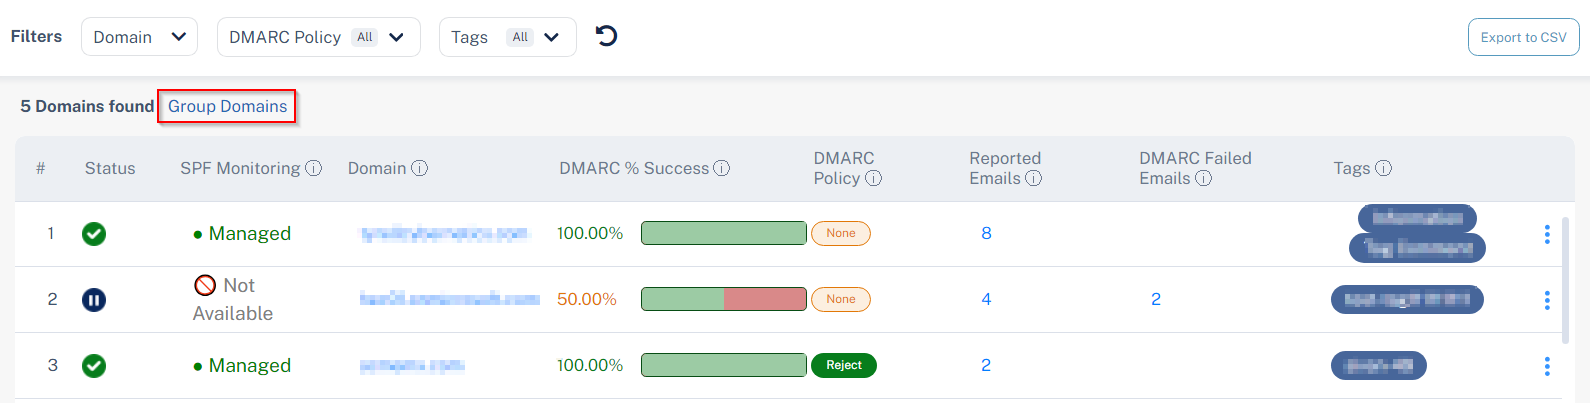Open the Domain filter dropdown
Screen dimensions: 1590x403
[x=139, y=37]
